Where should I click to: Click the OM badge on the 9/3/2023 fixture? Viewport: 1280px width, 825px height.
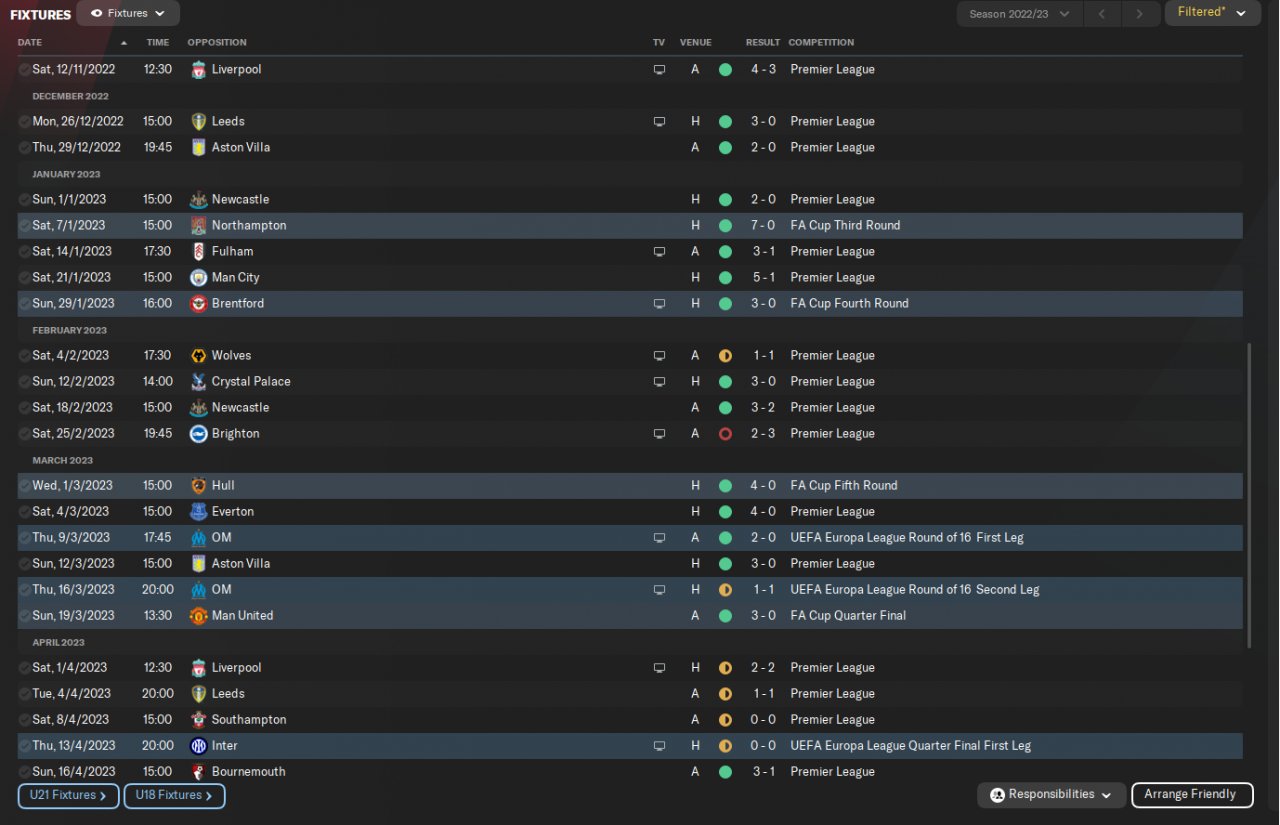(198, 538)
